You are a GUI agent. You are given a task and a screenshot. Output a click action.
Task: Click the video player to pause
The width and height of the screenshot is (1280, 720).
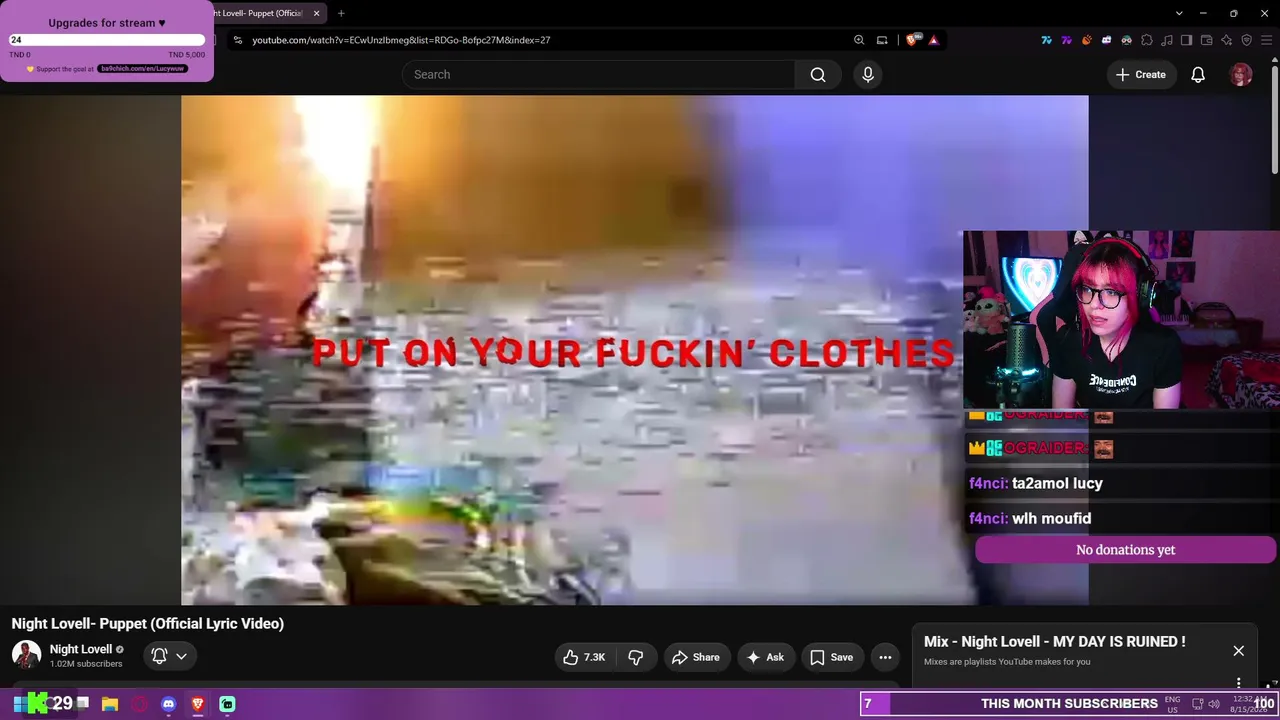(634, 350)
